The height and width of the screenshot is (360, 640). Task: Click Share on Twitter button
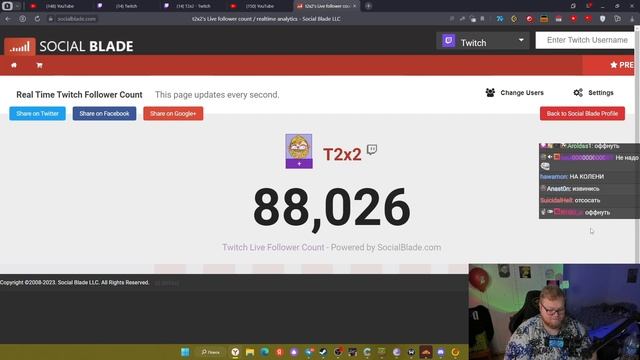pos(38,113)
